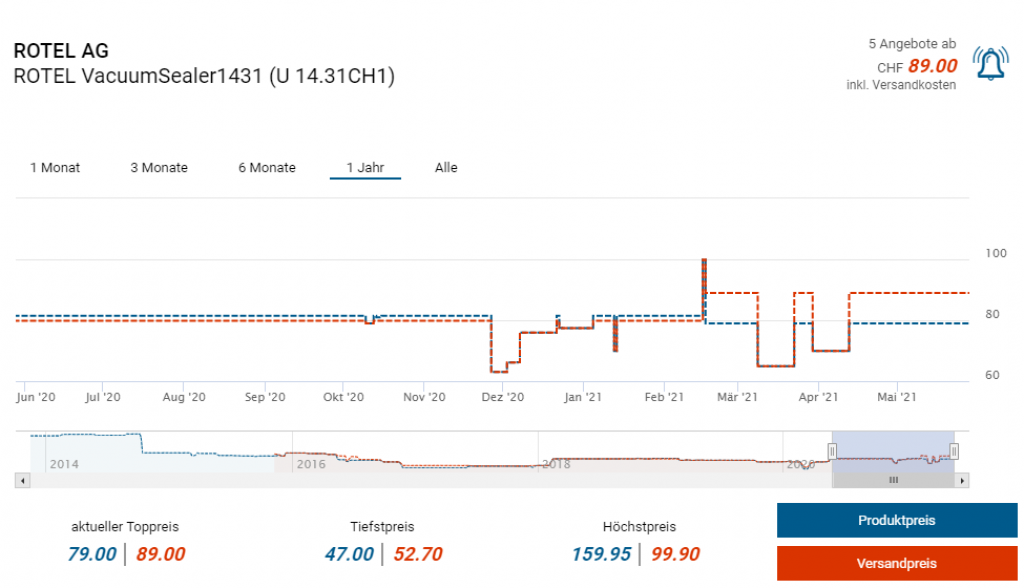Click 2016 in the navigator timeline
1024x588 pixels.
(x=310, y=464)
